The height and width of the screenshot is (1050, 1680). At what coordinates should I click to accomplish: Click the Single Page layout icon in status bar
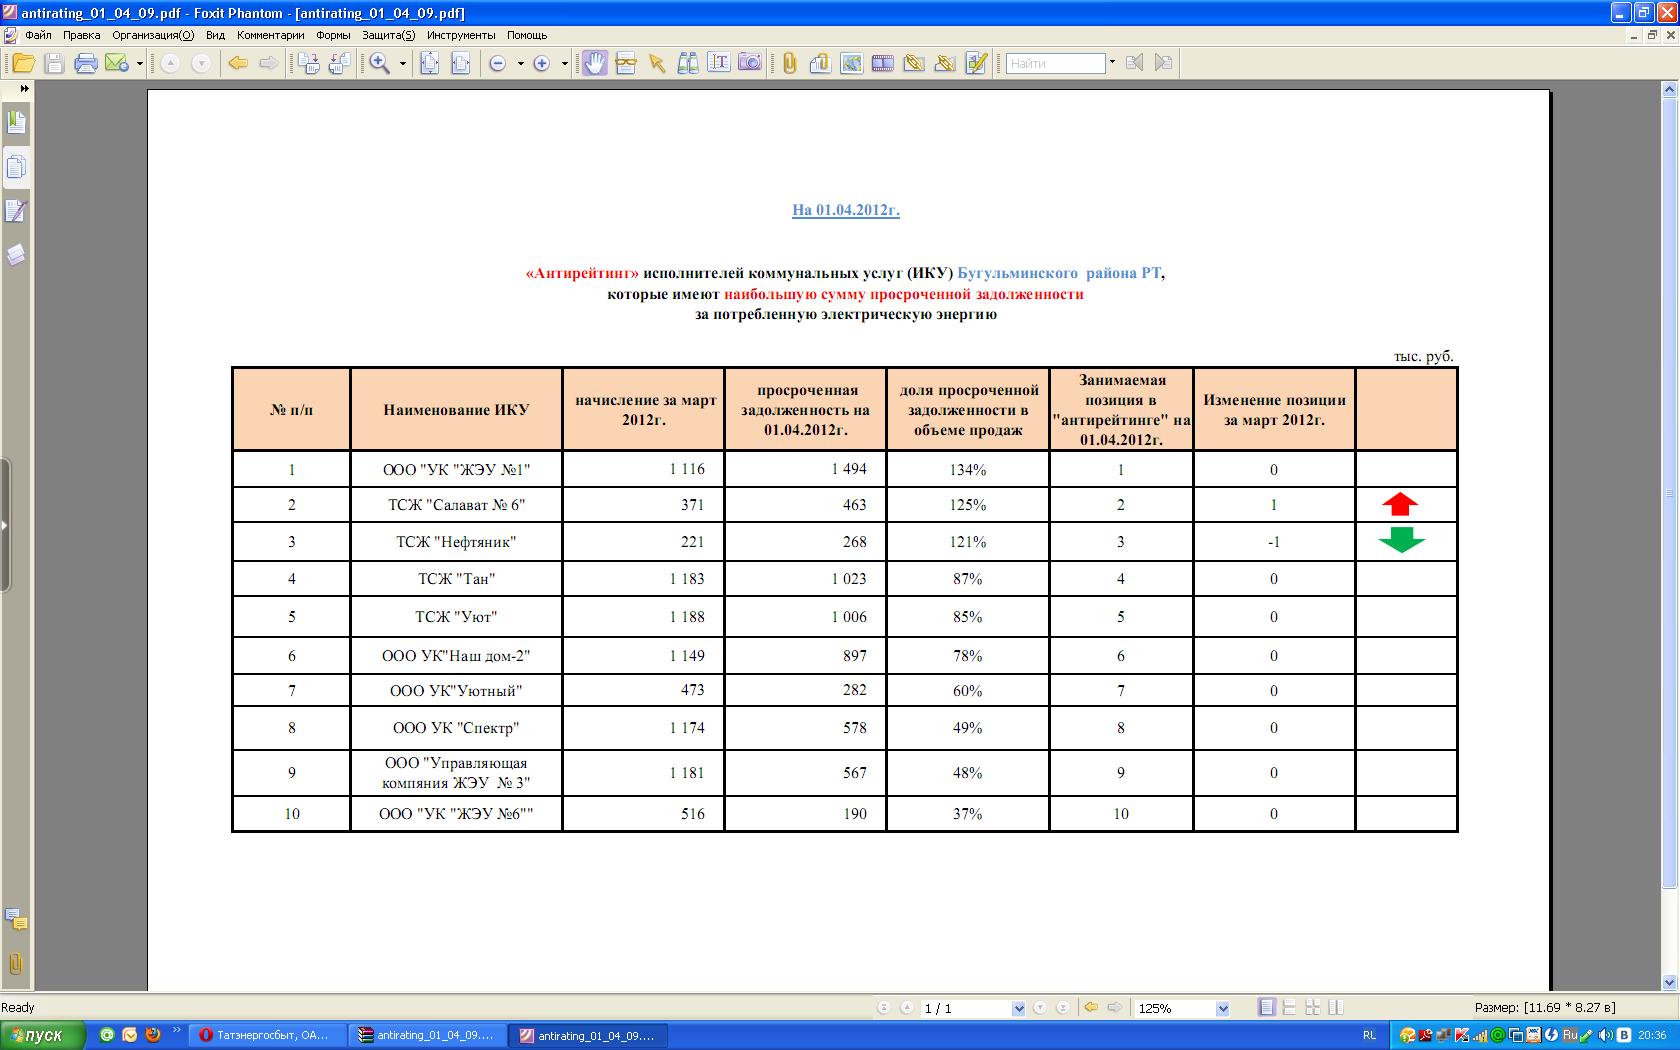1267,1008
